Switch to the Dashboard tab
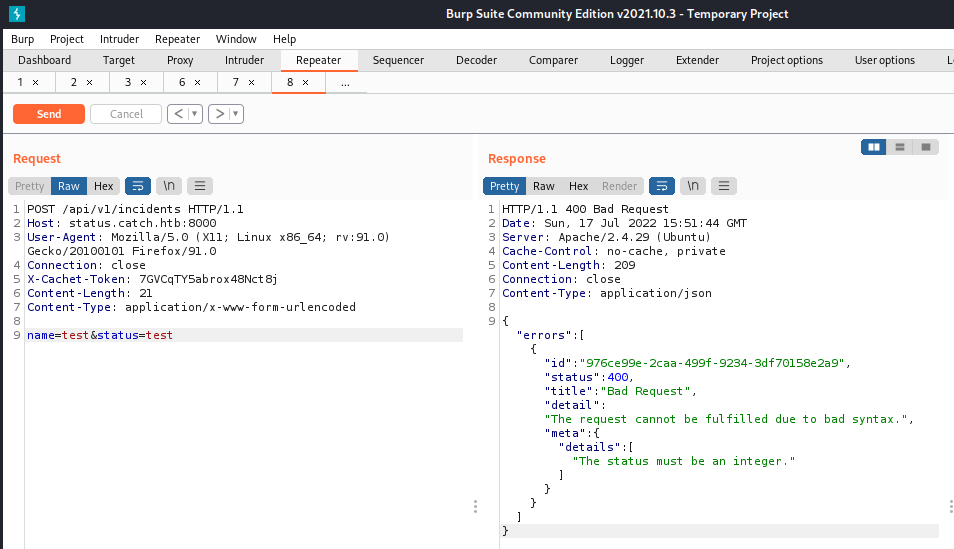The width and height of the screenshot is (954, 549). pyautogui.click(x=44, y=60)
